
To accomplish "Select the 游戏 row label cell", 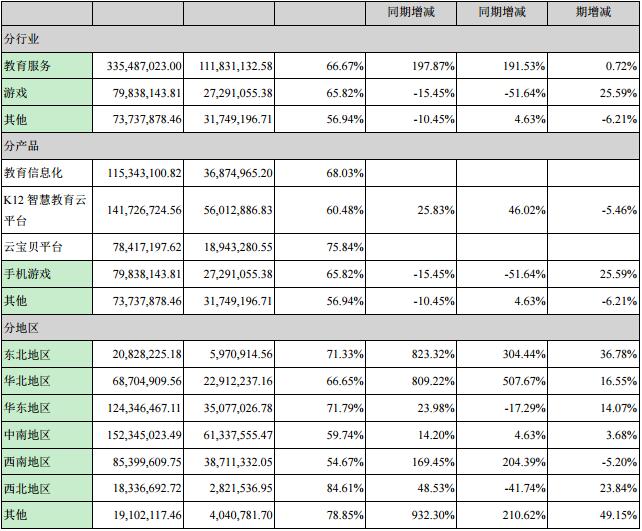I will (46, 92).
